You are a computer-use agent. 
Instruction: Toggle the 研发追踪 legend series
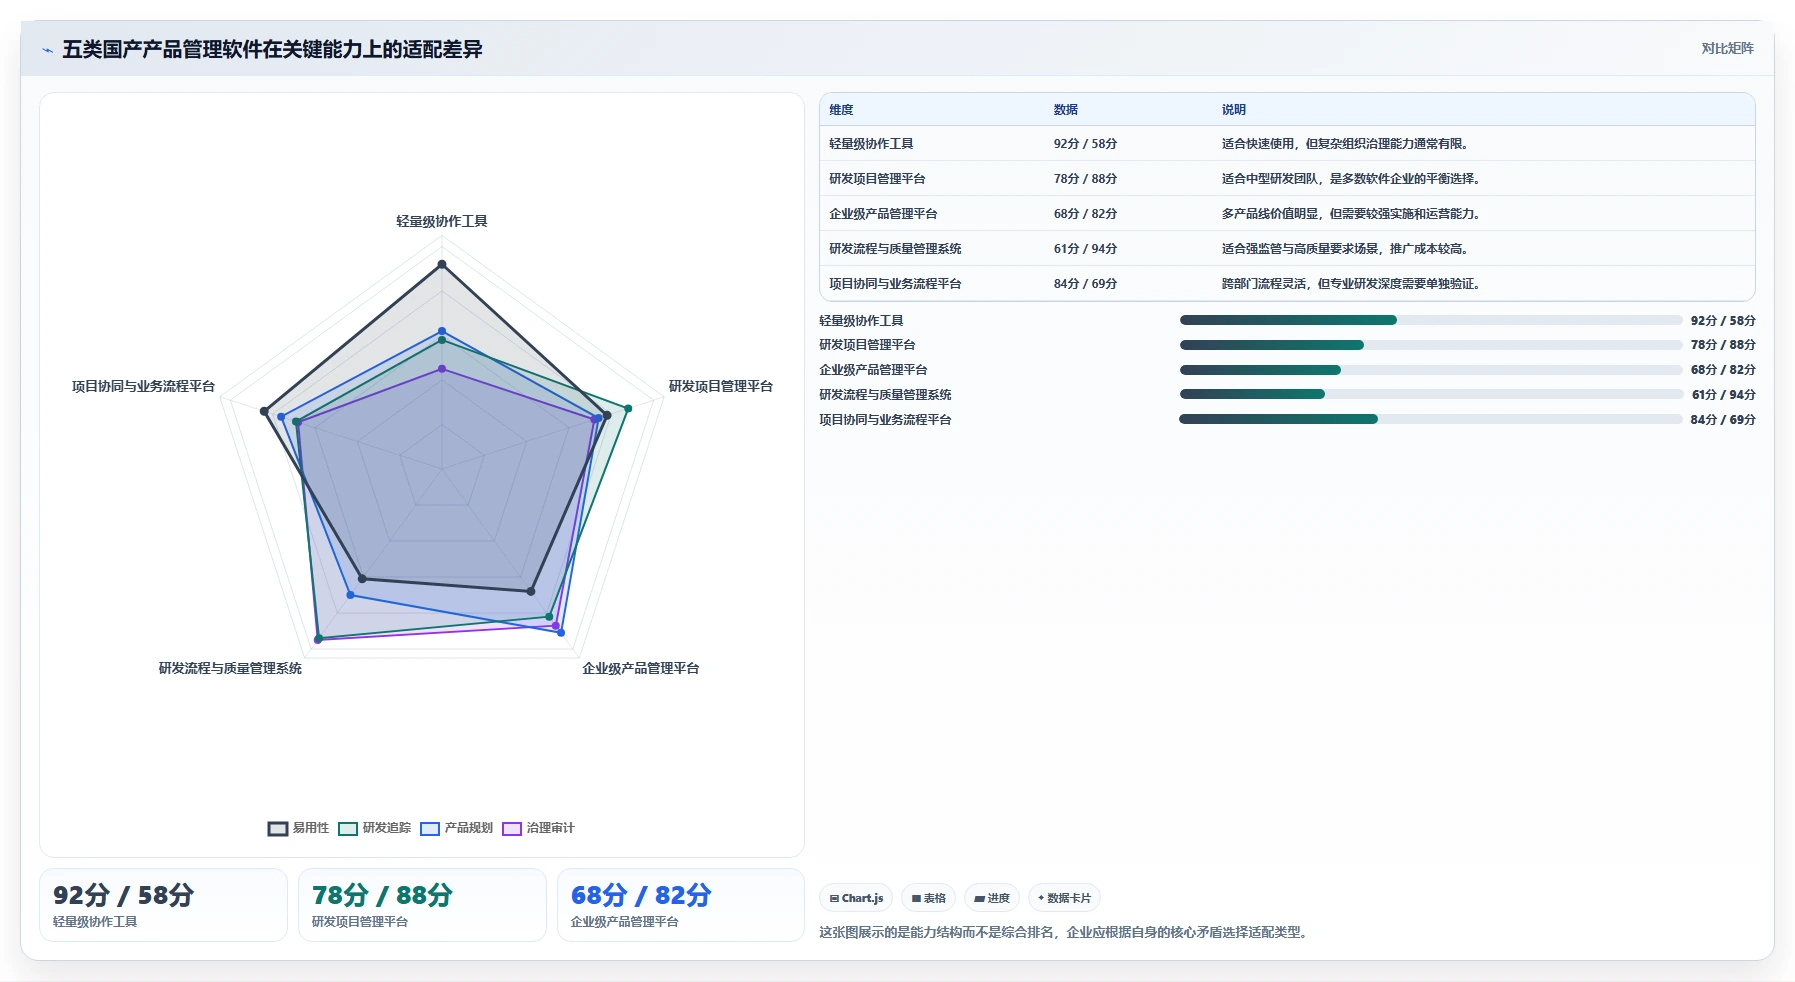point(375,828)
